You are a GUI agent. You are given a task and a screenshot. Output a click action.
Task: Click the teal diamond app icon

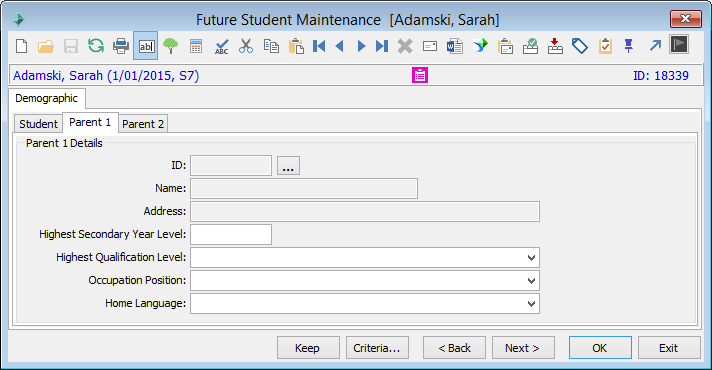click(18, 19)
